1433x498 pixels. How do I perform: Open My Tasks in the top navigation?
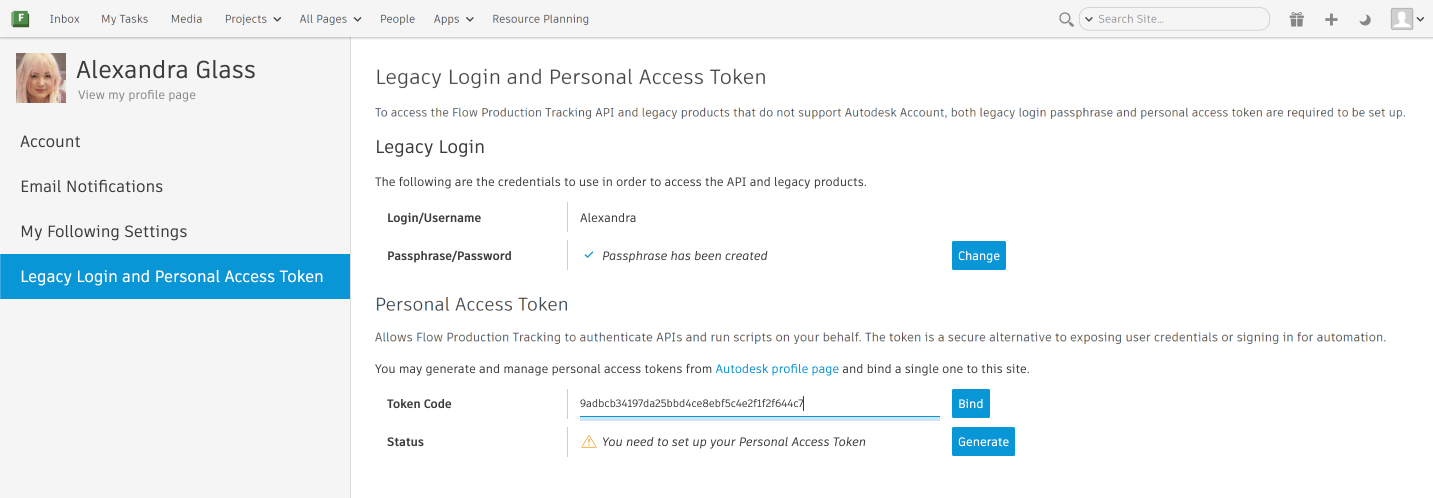[125, 19]
